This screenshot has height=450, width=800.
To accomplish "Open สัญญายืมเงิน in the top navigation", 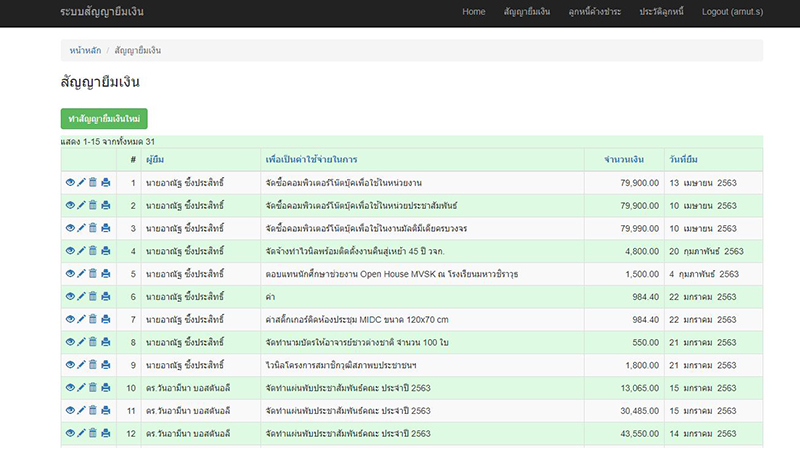I will coord(527,12).
